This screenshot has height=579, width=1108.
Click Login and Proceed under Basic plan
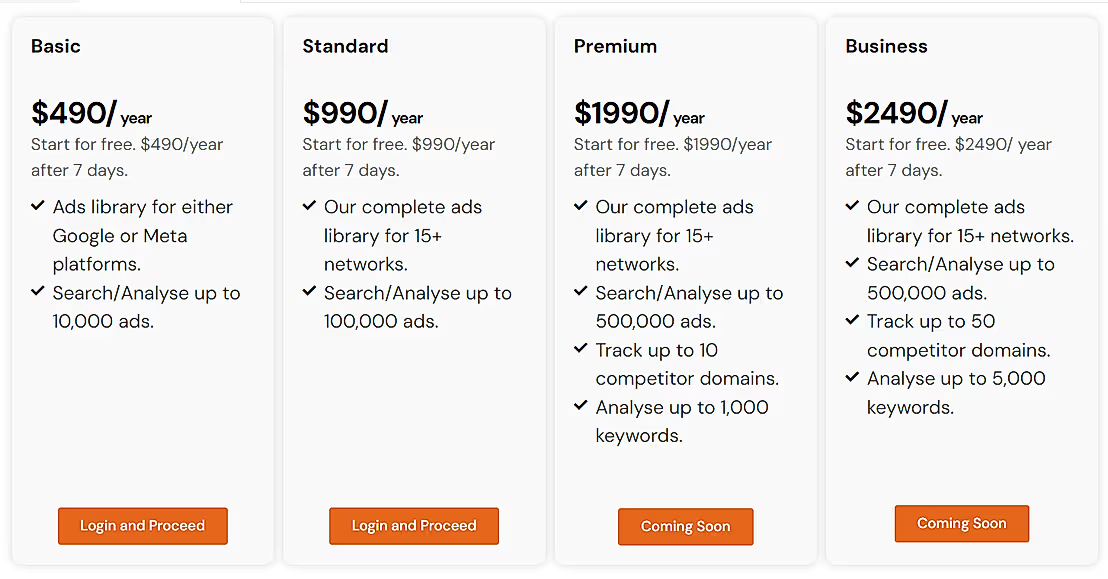click(x=142, y=526)
